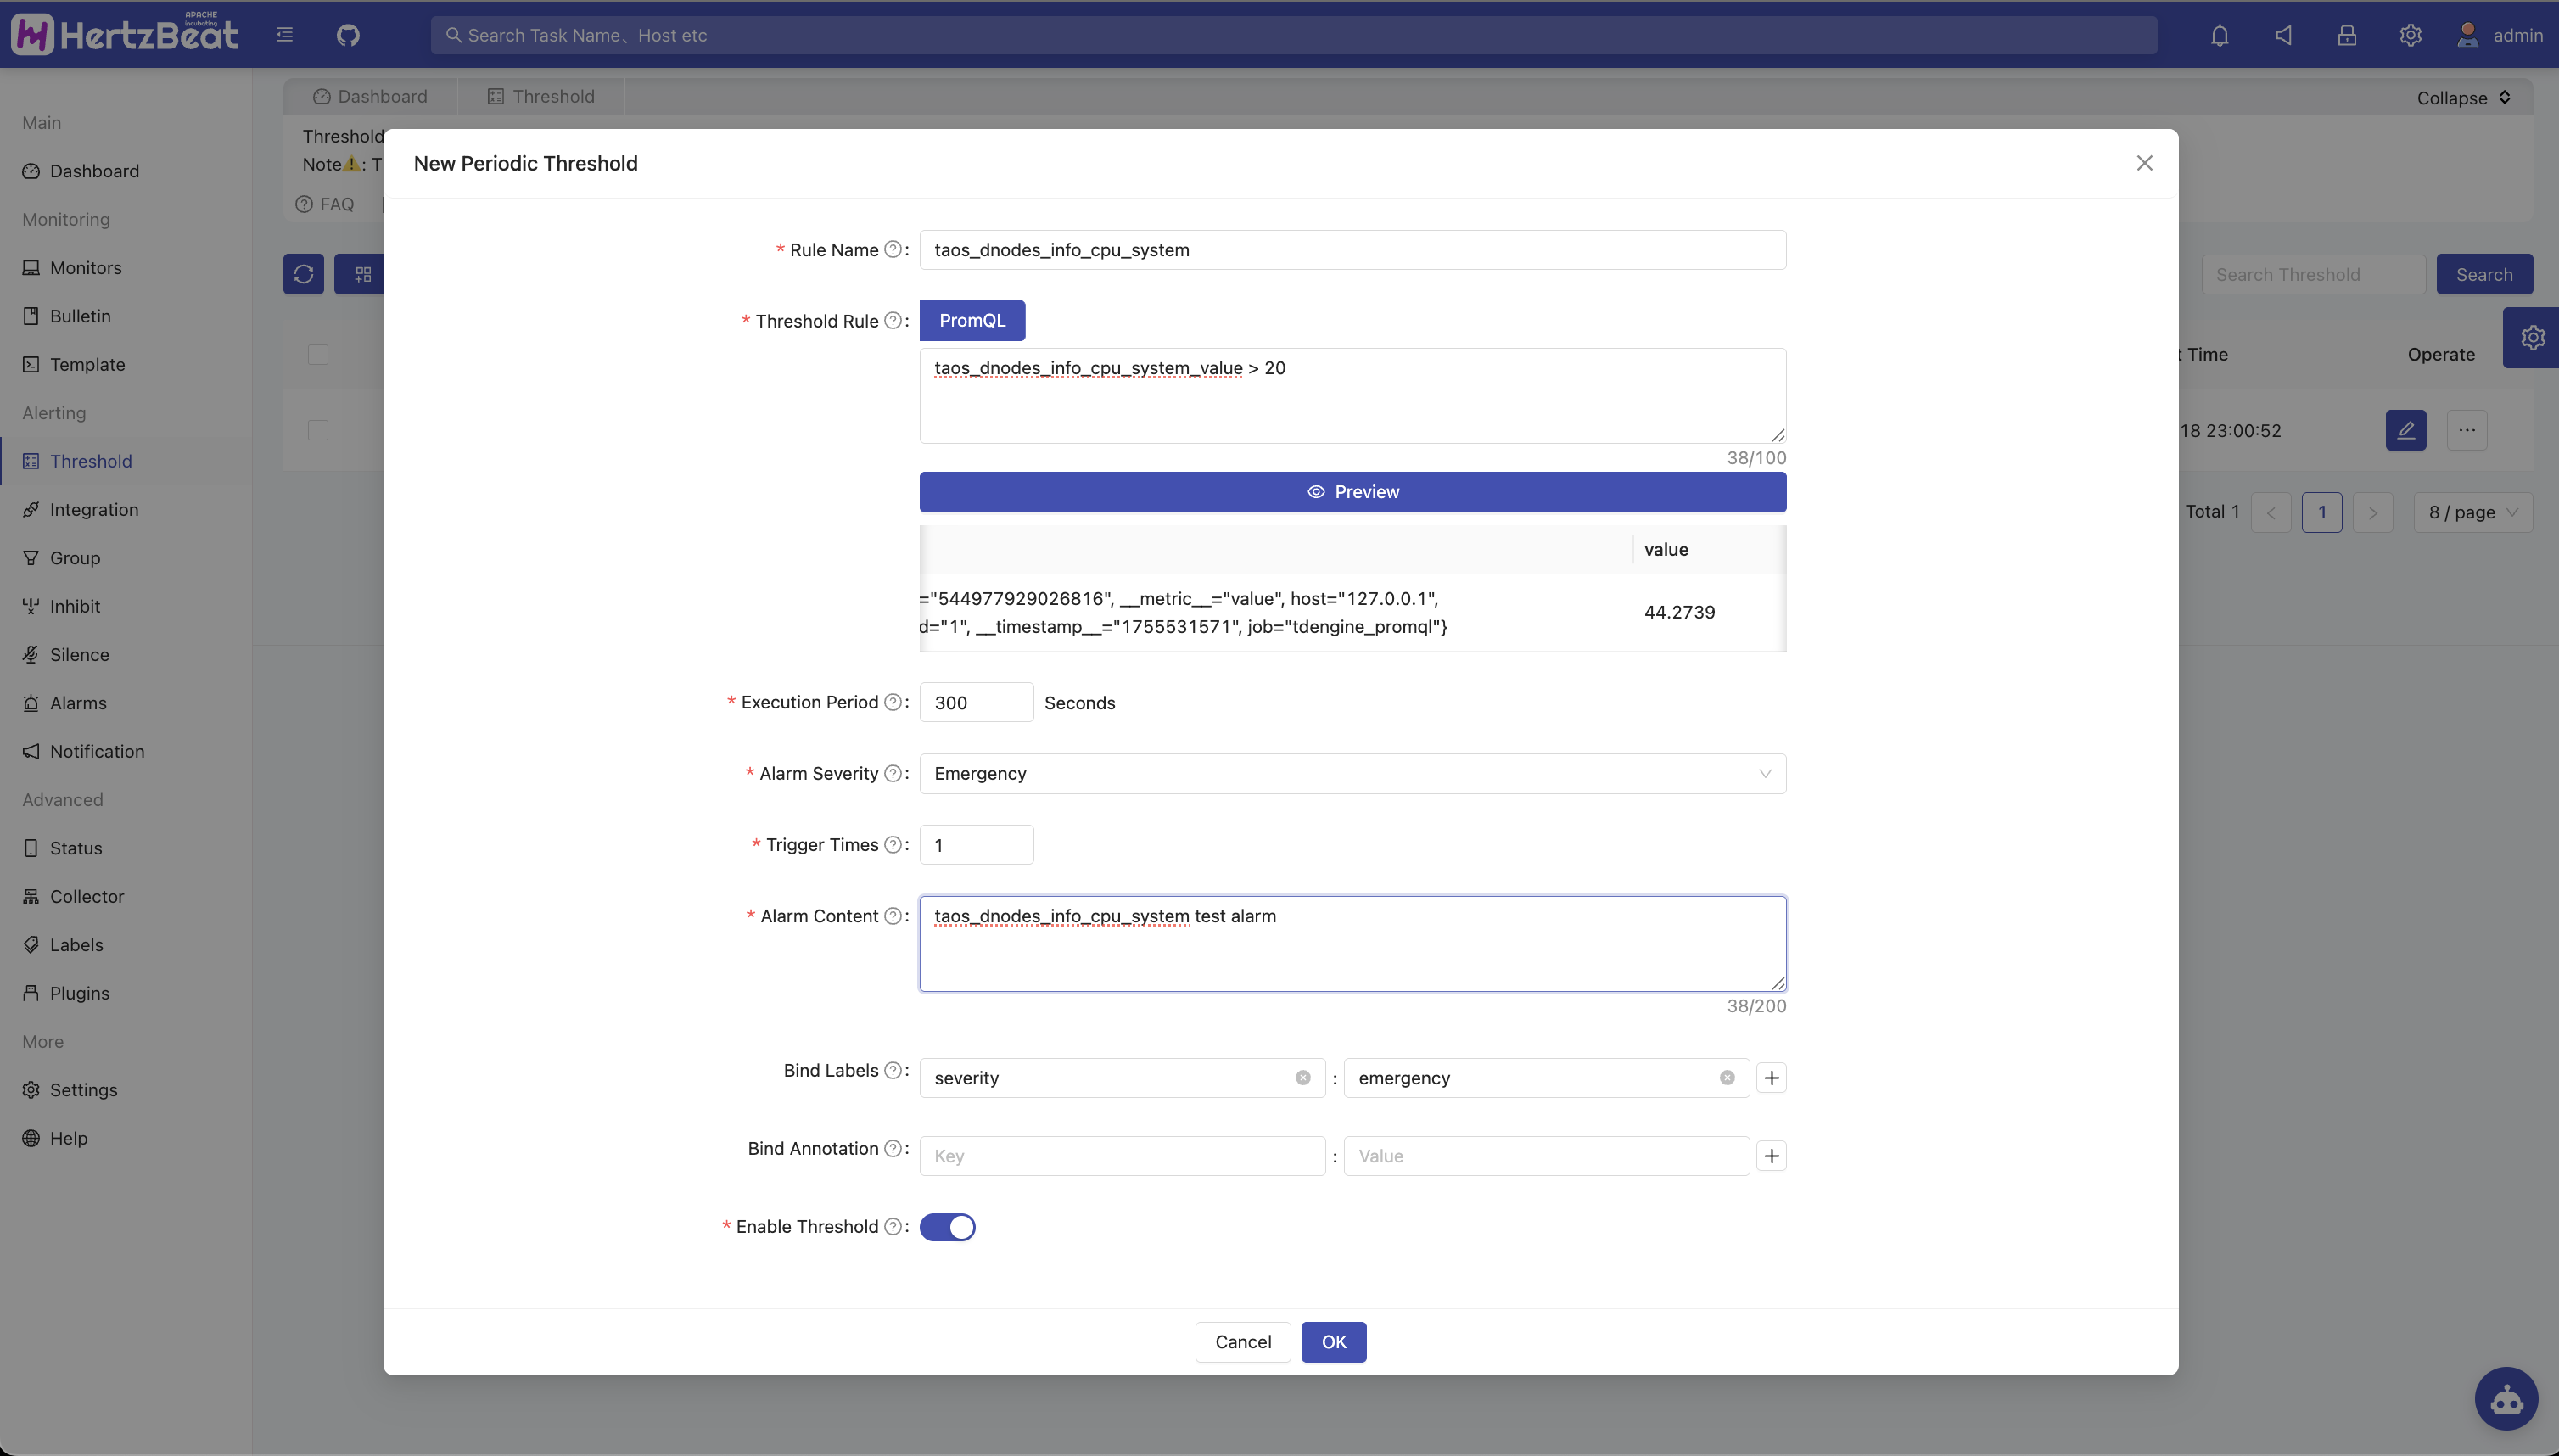Open Alarms in the sidebar
Screen dimensions: 2559x1456
click(x=78, y=703)
